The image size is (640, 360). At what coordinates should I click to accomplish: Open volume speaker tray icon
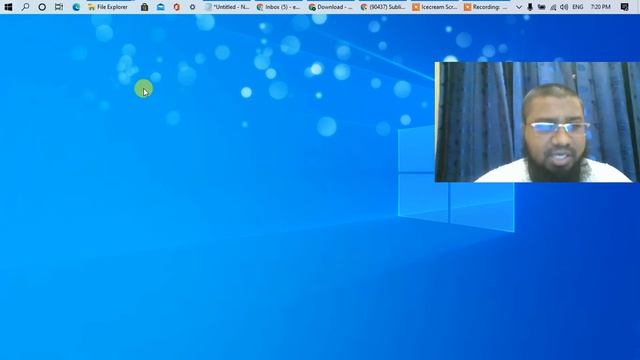(x=564, y=7)
